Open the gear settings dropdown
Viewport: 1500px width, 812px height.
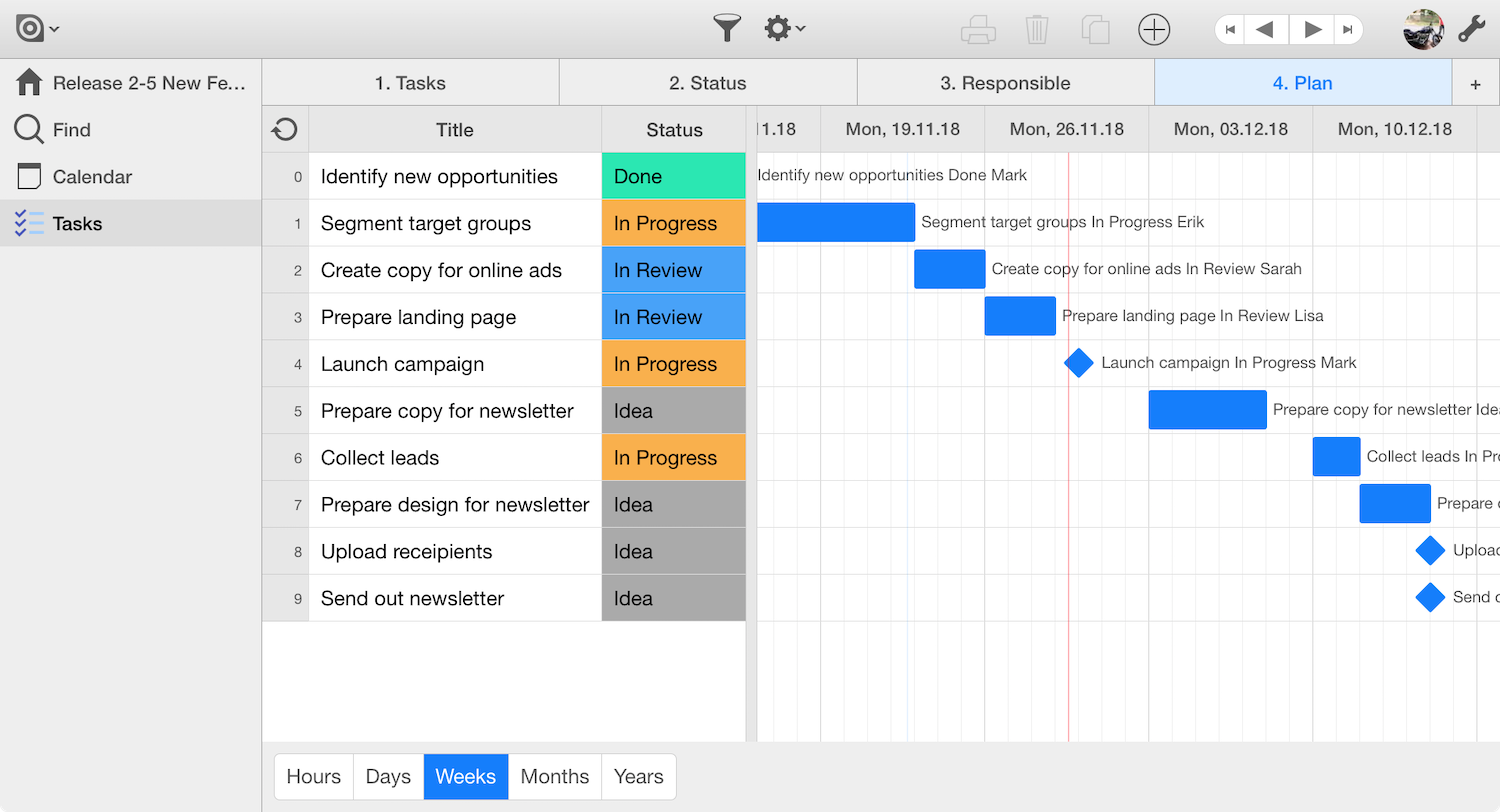click(784, 29)
